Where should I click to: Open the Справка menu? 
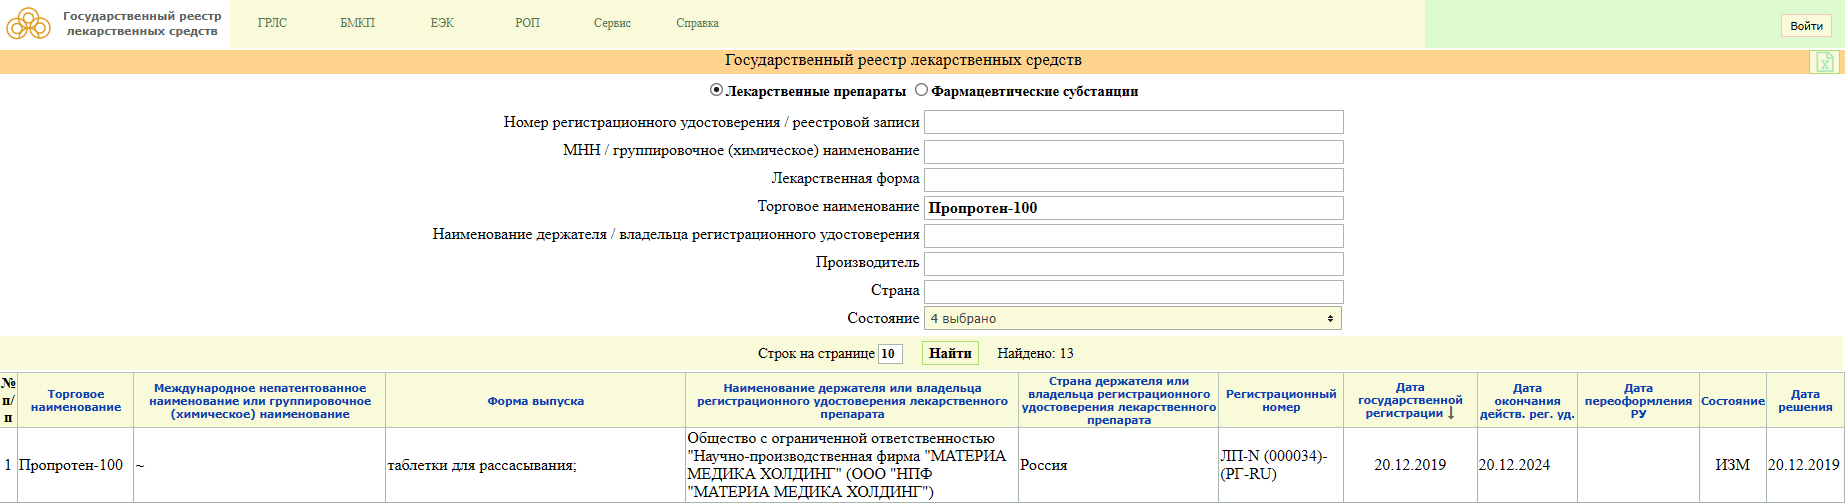697,23
